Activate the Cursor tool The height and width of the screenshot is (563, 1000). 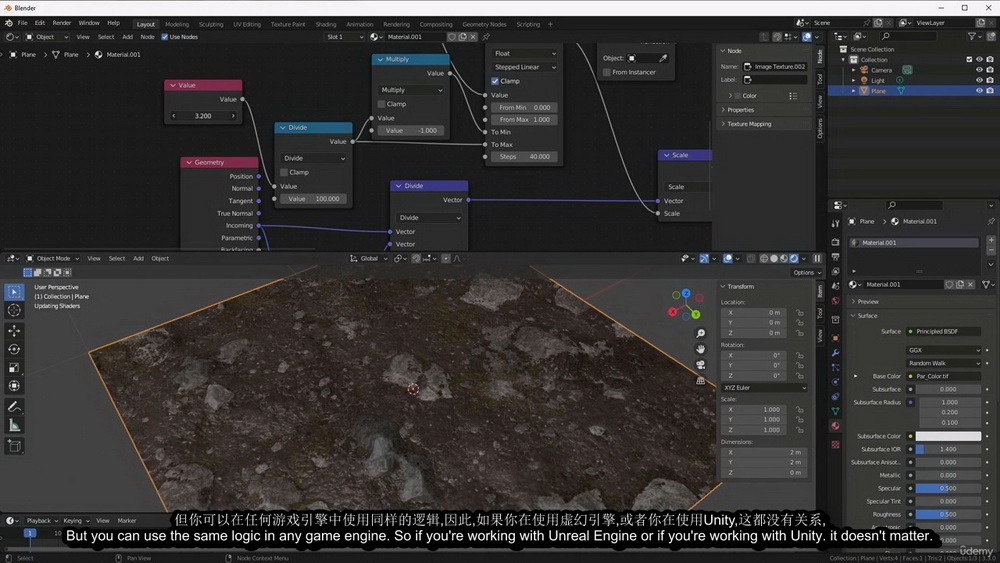(x=14, y=311)
